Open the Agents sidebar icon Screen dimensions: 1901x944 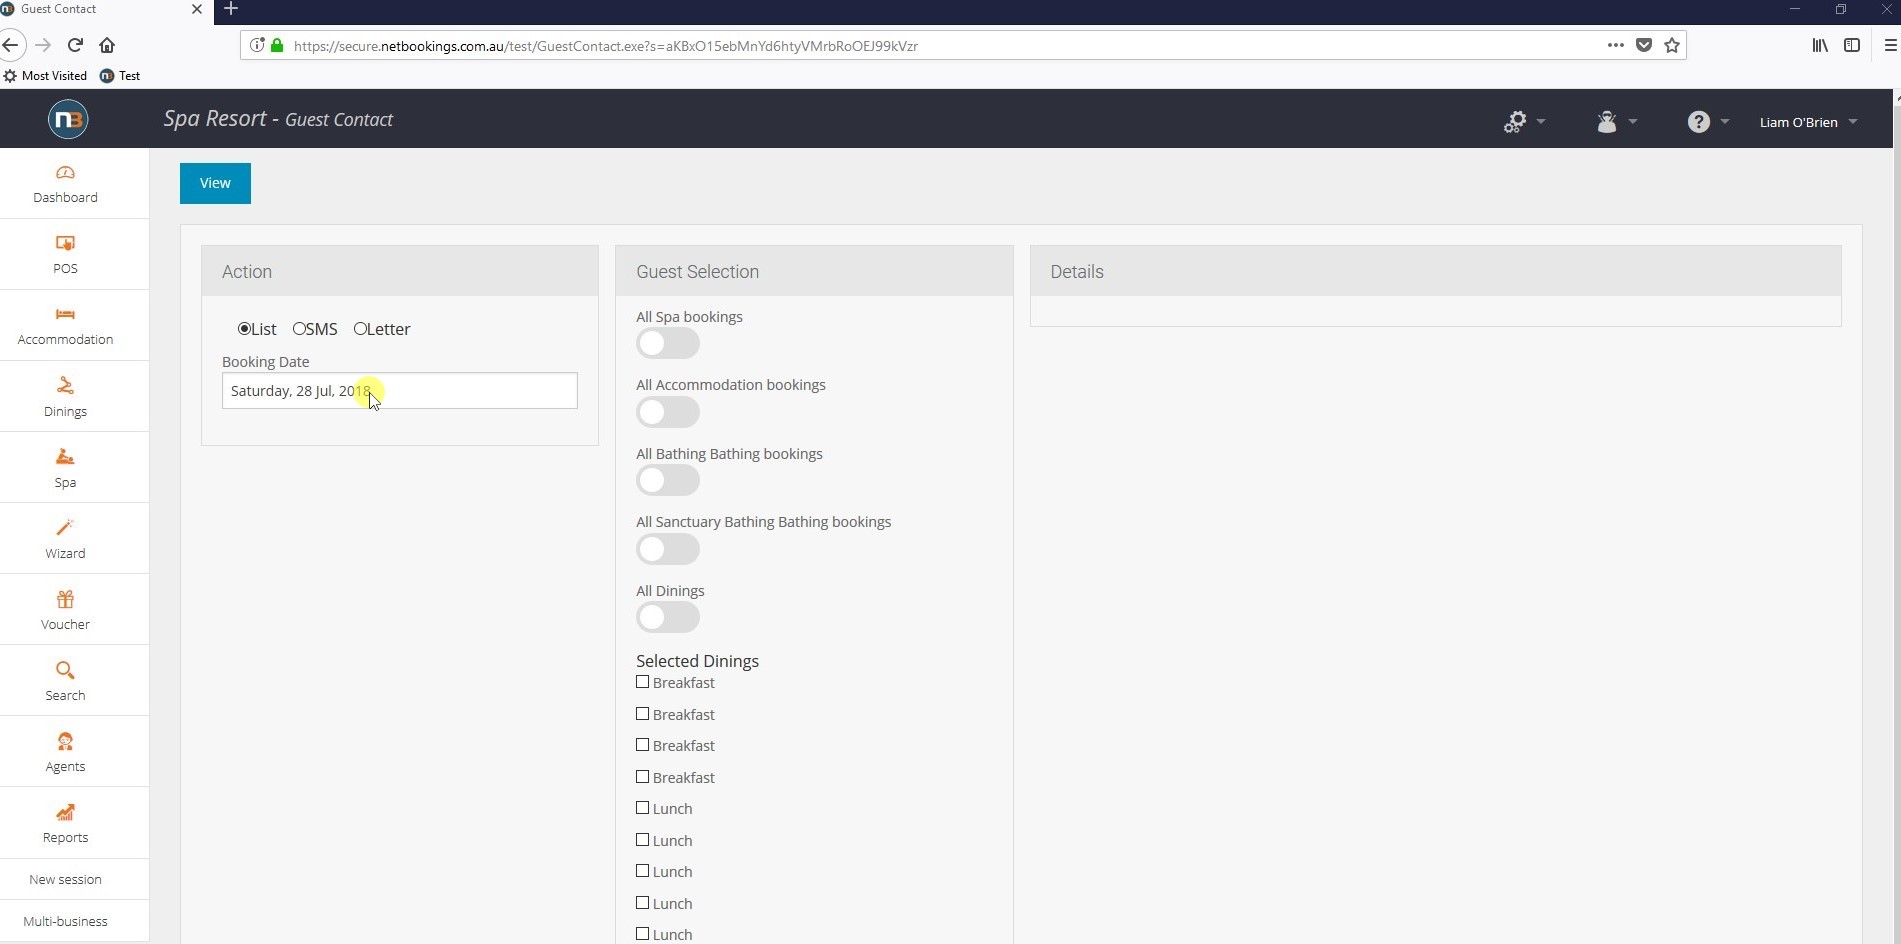pos(65,741)
